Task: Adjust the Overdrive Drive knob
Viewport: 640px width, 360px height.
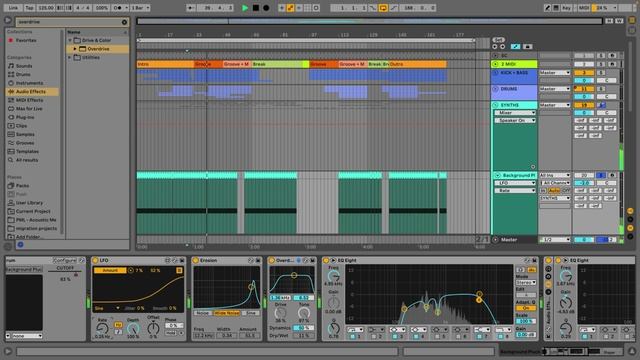Action: (280, 313)
